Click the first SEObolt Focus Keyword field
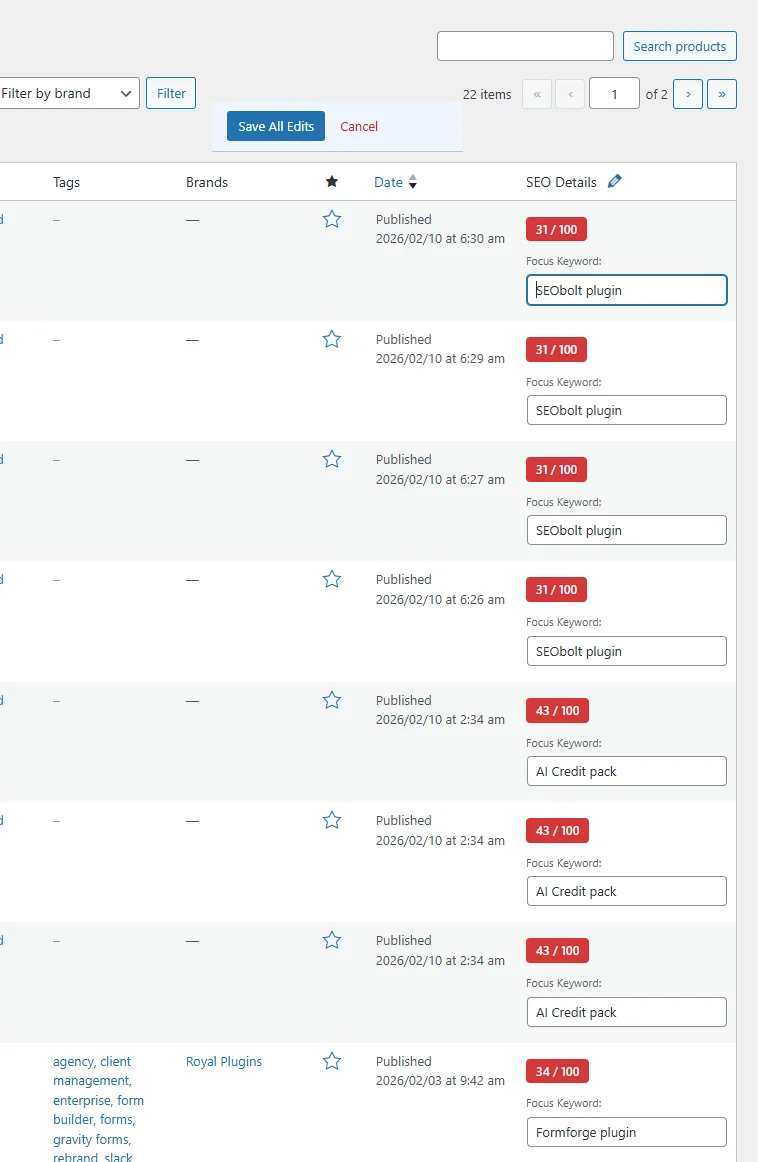This screenshot has height=1162, width=758. click(x=626, y=290)
